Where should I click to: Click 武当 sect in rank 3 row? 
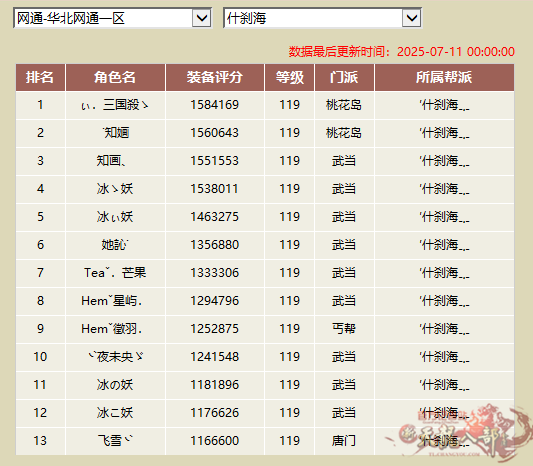coord(344,160)
